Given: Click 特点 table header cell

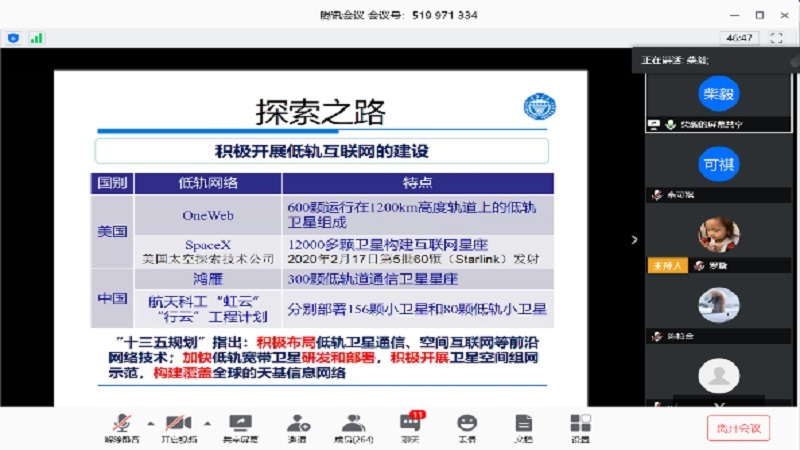Looking at the screenshot, I should [417, 183].
